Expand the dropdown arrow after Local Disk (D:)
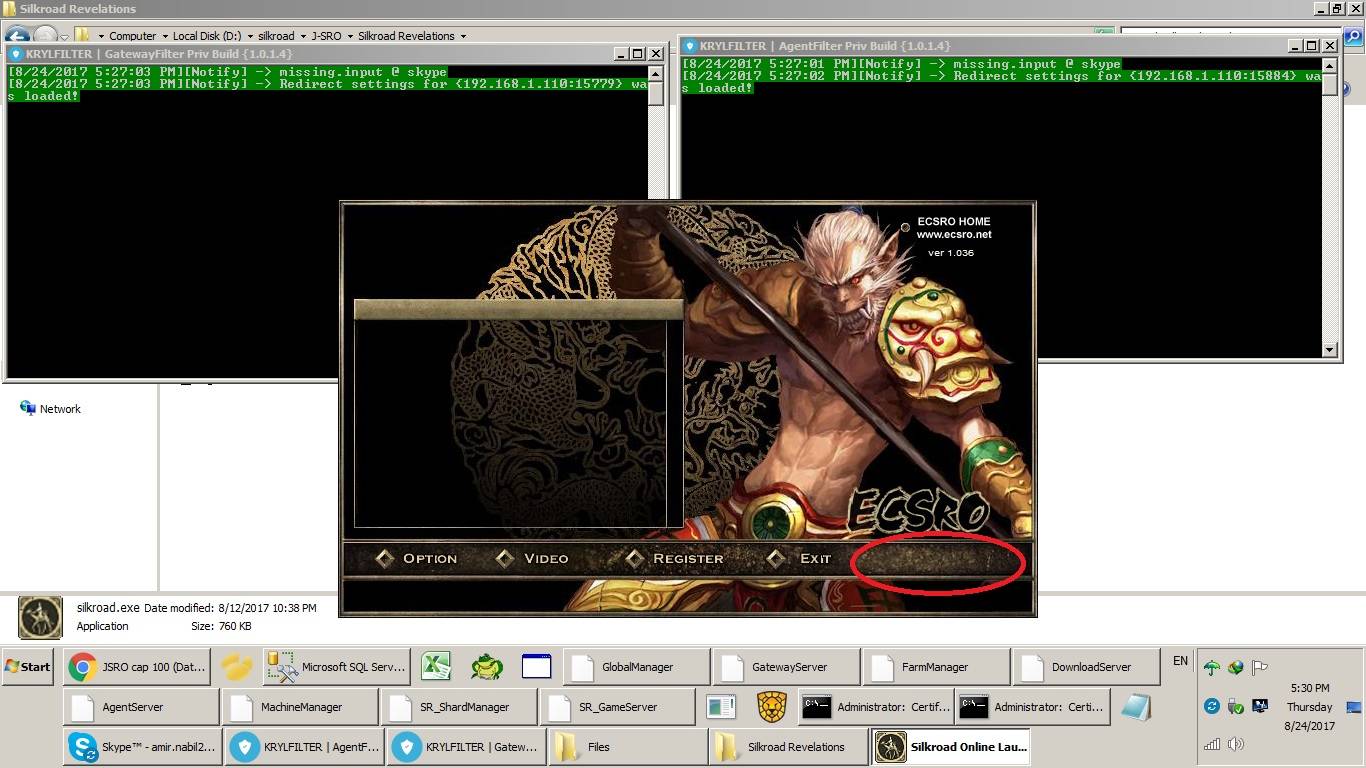Image resolution: width=1366 pixels, height=768 pixels. pyautogui.click(x=249, y=36)
